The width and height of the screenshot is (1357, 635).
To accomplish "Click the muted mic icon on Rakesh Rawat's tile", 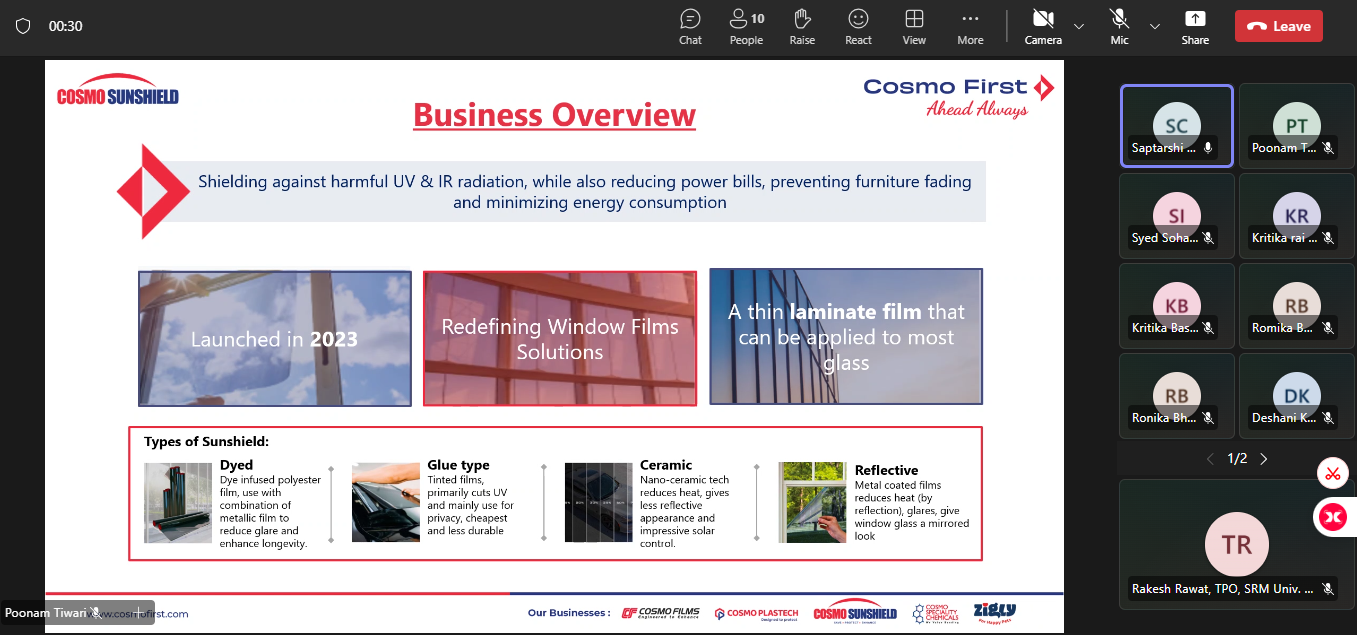I will pos(1328,589).
